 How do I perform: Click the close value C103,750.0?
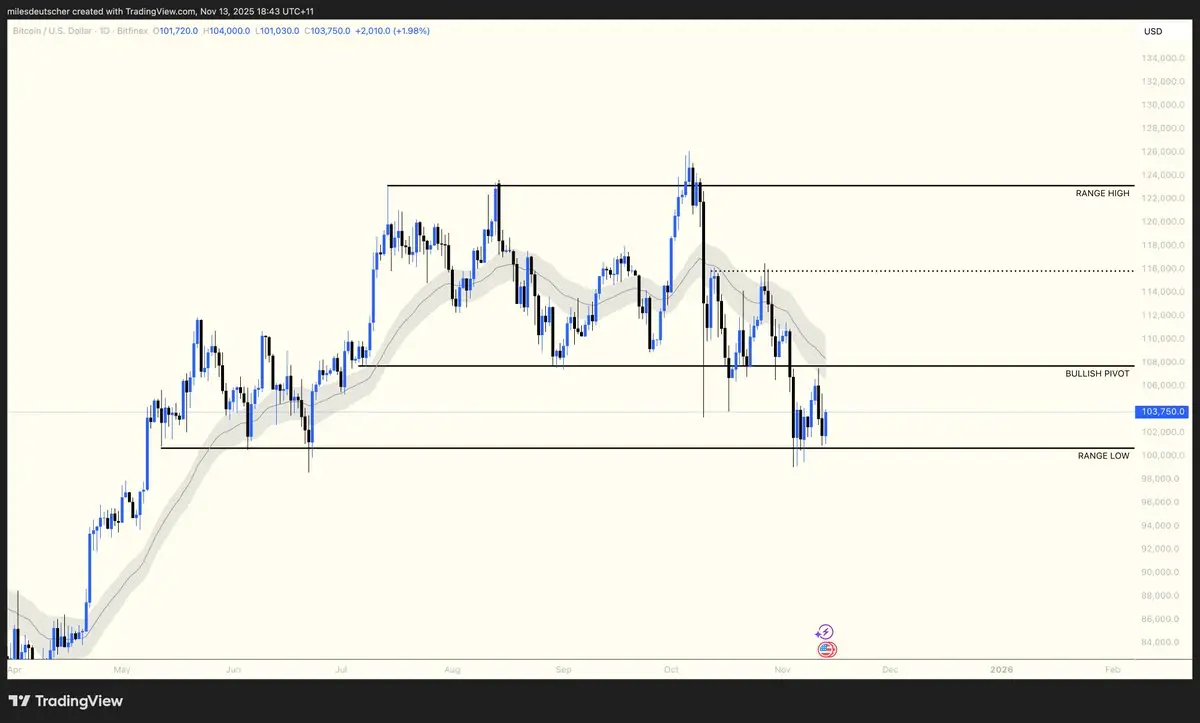327,32
